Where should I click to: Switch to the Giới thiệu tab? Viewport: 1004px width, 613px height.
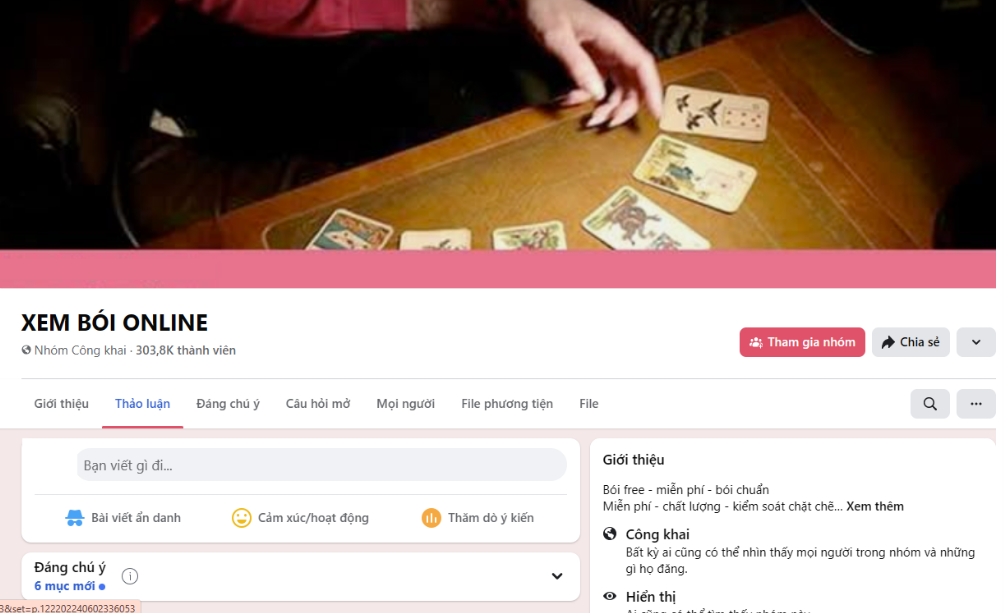tap(61, 404)
